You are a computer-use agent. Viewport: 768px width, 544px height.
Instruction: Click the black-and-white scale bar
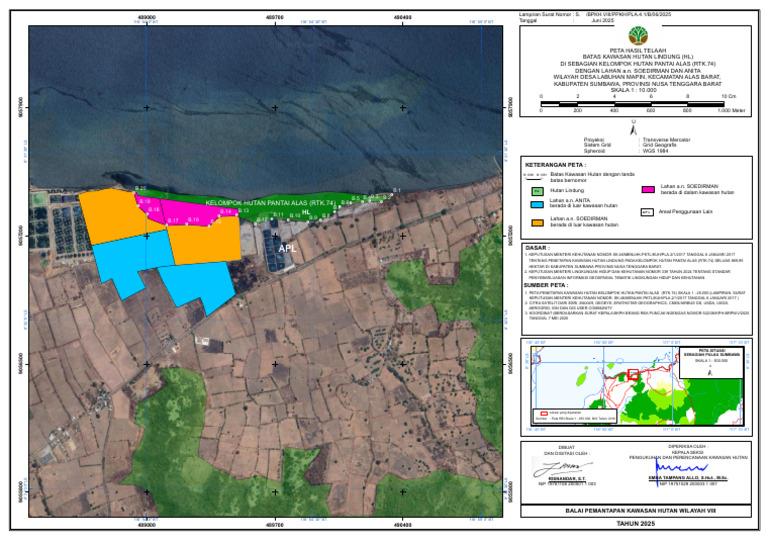pyautogui.click(x=632, y=104)
